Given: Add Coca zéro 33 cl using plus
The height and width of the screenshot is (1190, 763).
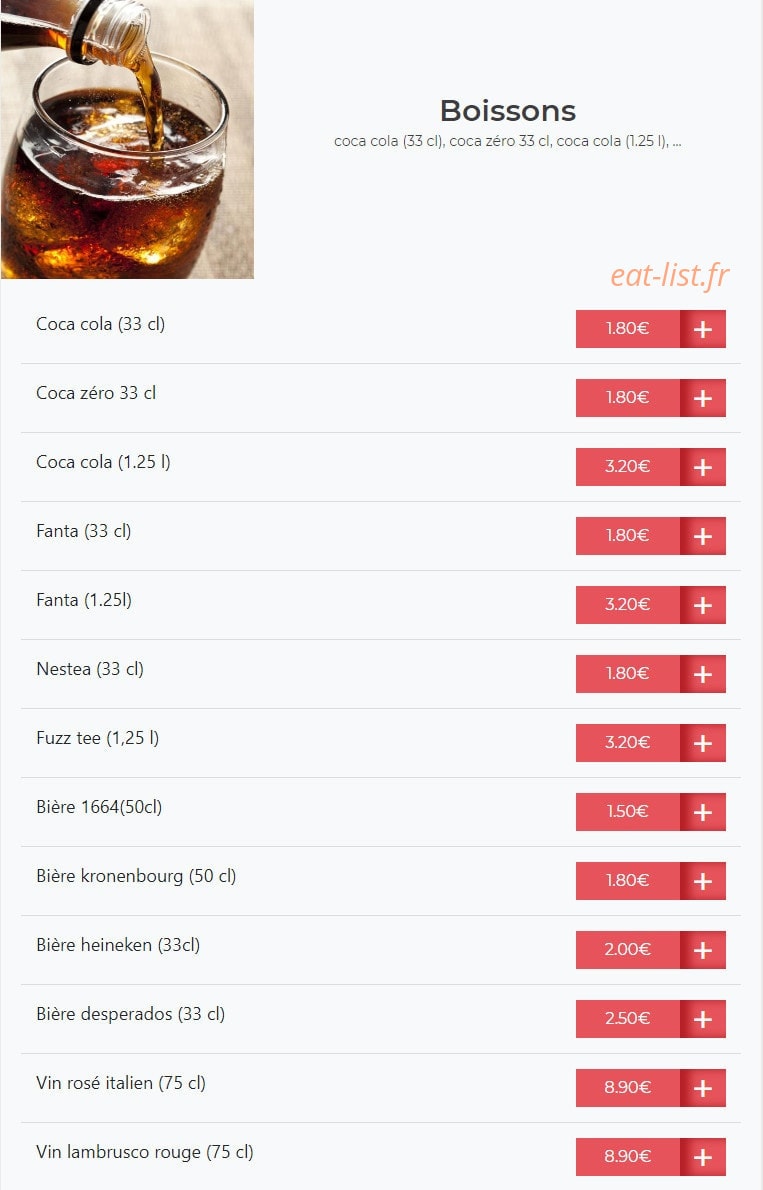Looking at the screenshot, I should click(x=702, y=398).
